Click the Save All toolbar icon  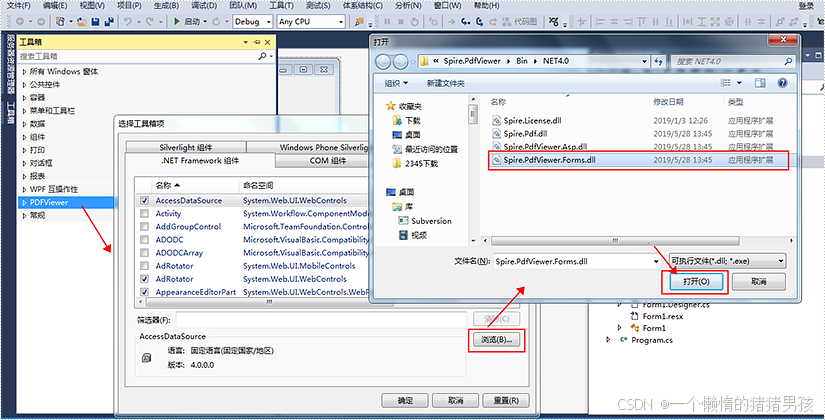[x=109, y=22]
